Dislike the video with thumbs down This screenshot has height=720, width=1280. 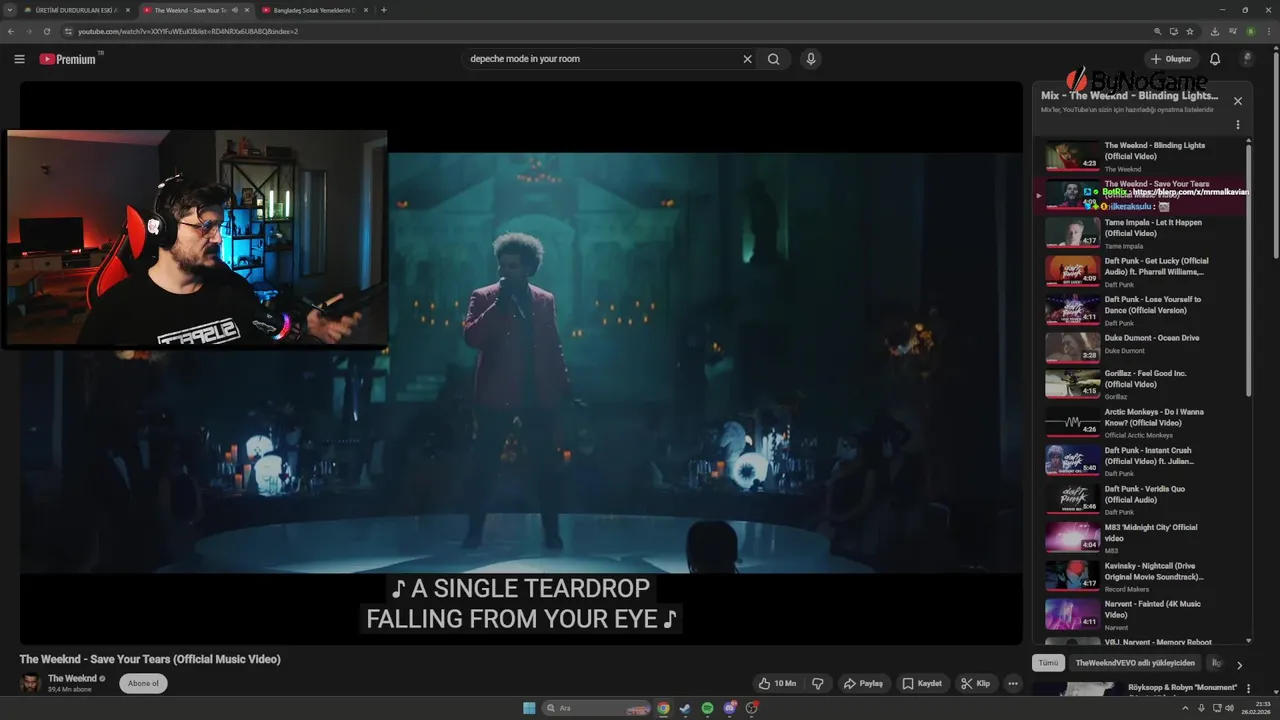(818, 684)
